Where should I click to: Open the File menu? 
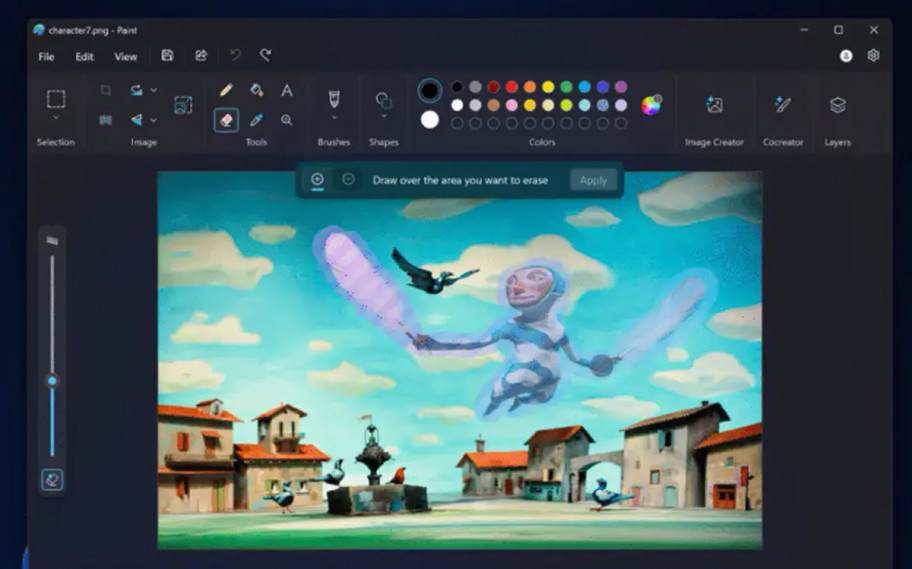pyautogui.click(x=46, y=56)
